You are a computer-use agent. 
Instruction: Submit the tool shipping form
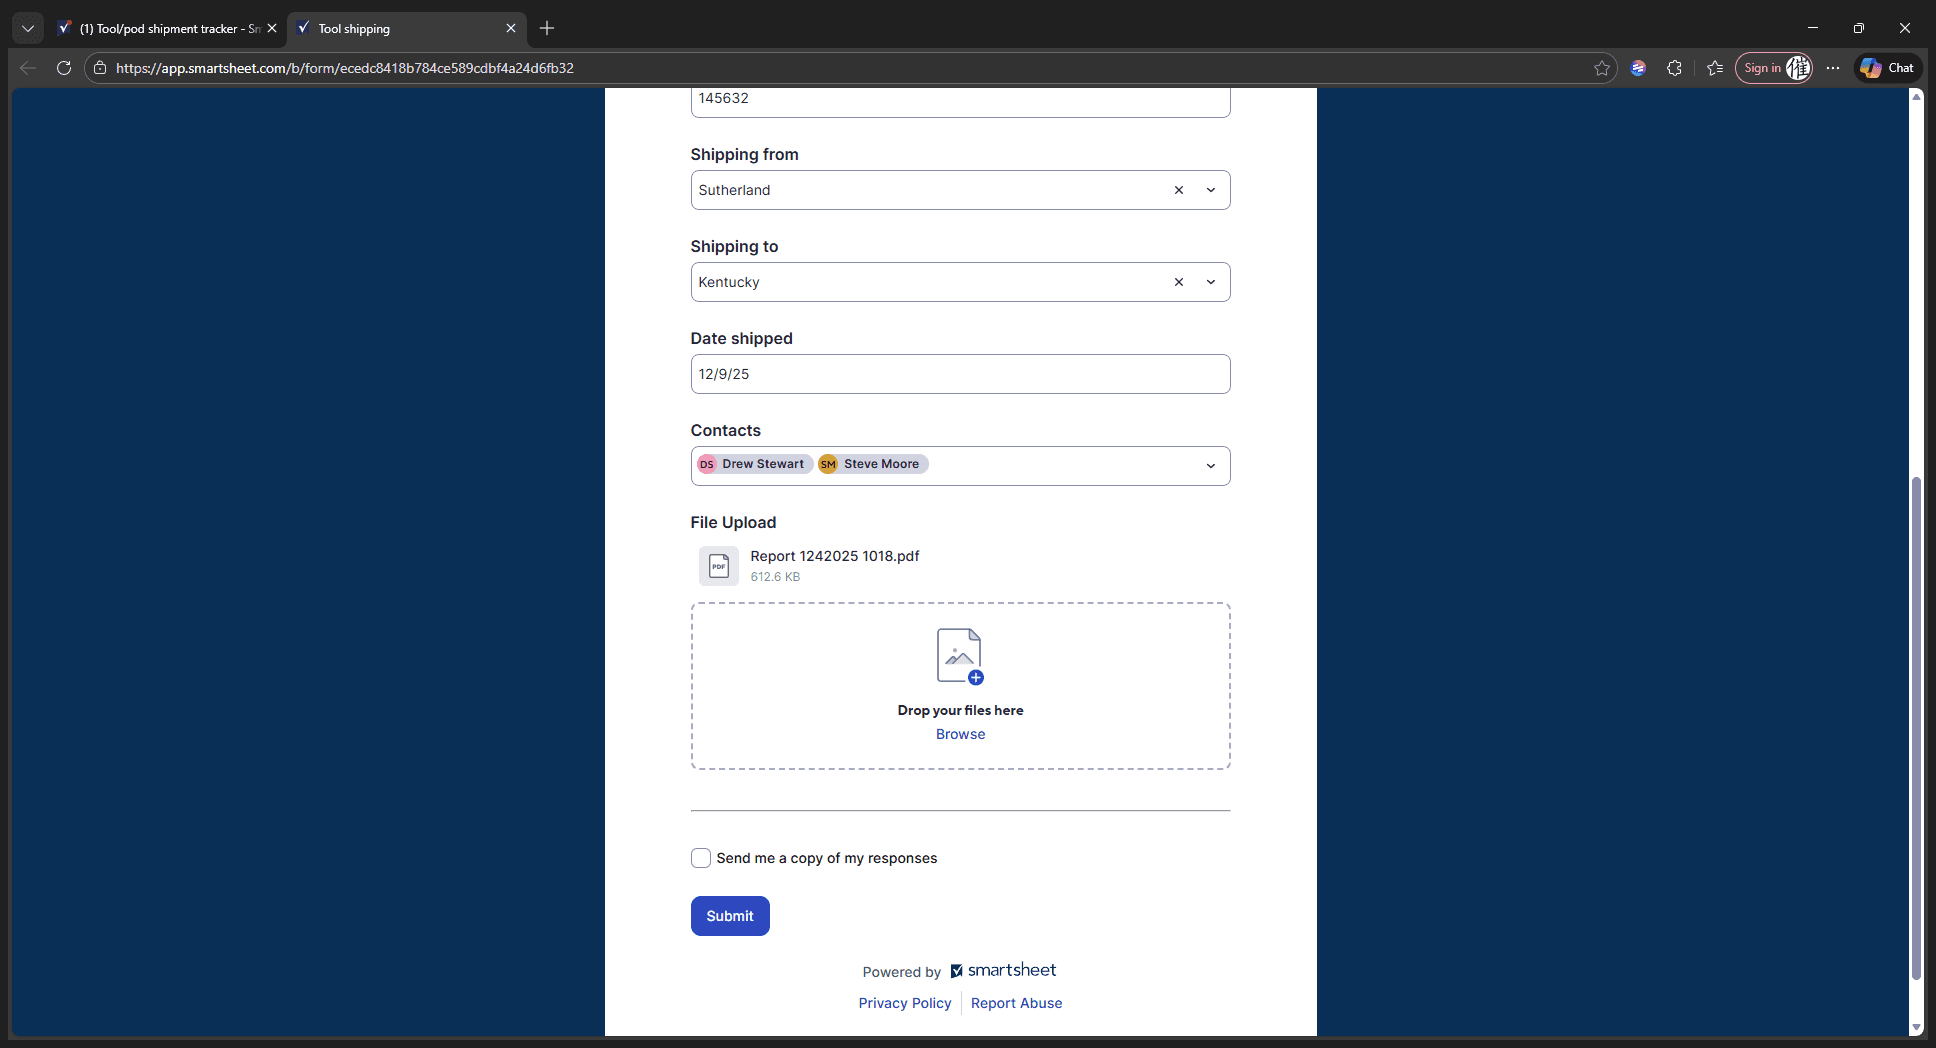(730, 916)
